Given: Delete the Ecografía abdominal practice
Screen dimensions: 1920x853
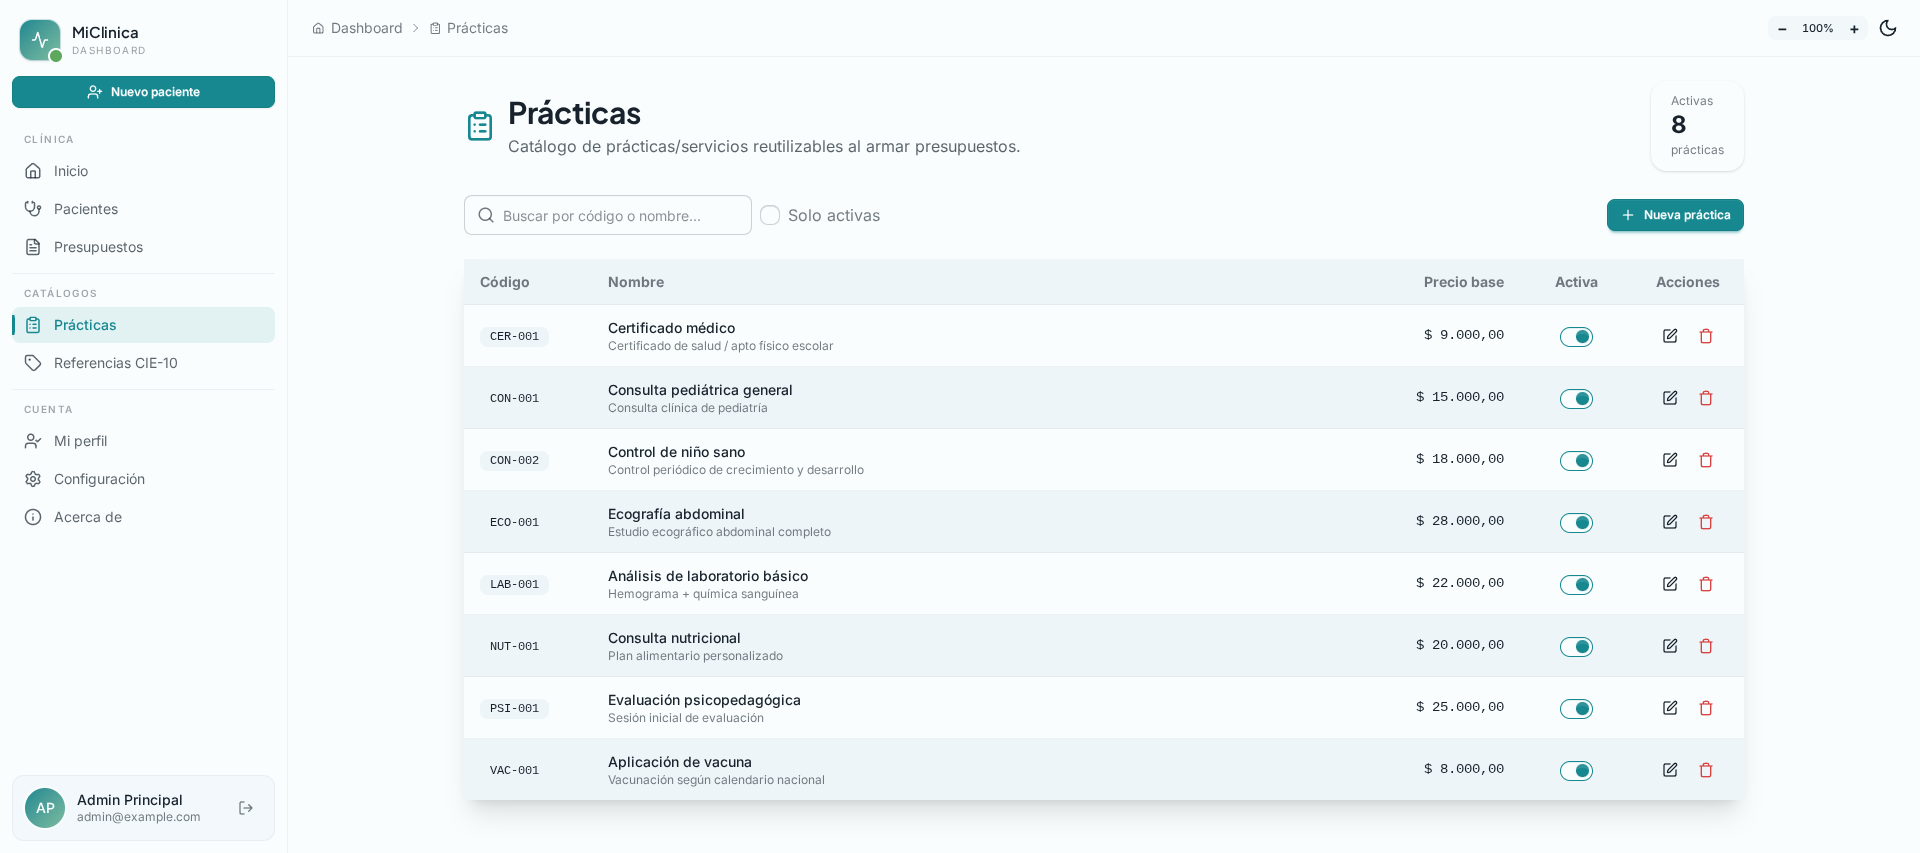Looking at the screenshot, I should 1706,522.
